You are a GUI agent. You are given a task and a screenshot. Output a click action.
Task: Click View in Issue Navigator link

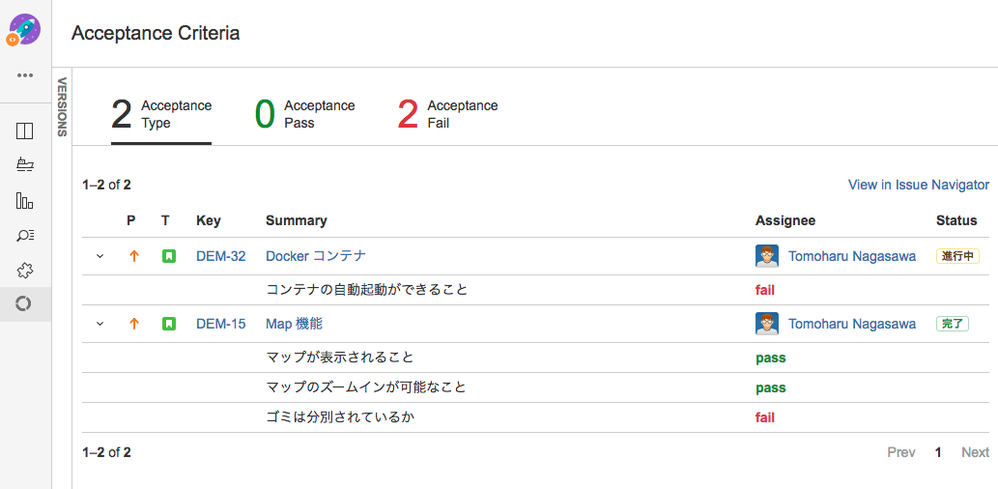[x=918, y=185]
